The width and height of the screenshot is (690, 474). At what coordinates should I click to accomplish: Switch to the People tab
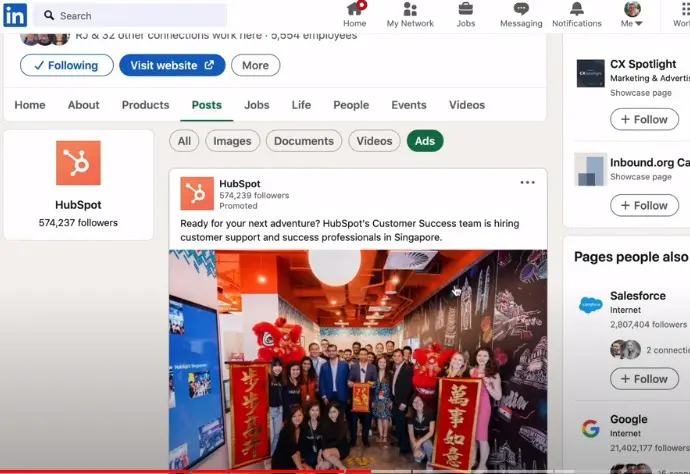pos(351,105)
